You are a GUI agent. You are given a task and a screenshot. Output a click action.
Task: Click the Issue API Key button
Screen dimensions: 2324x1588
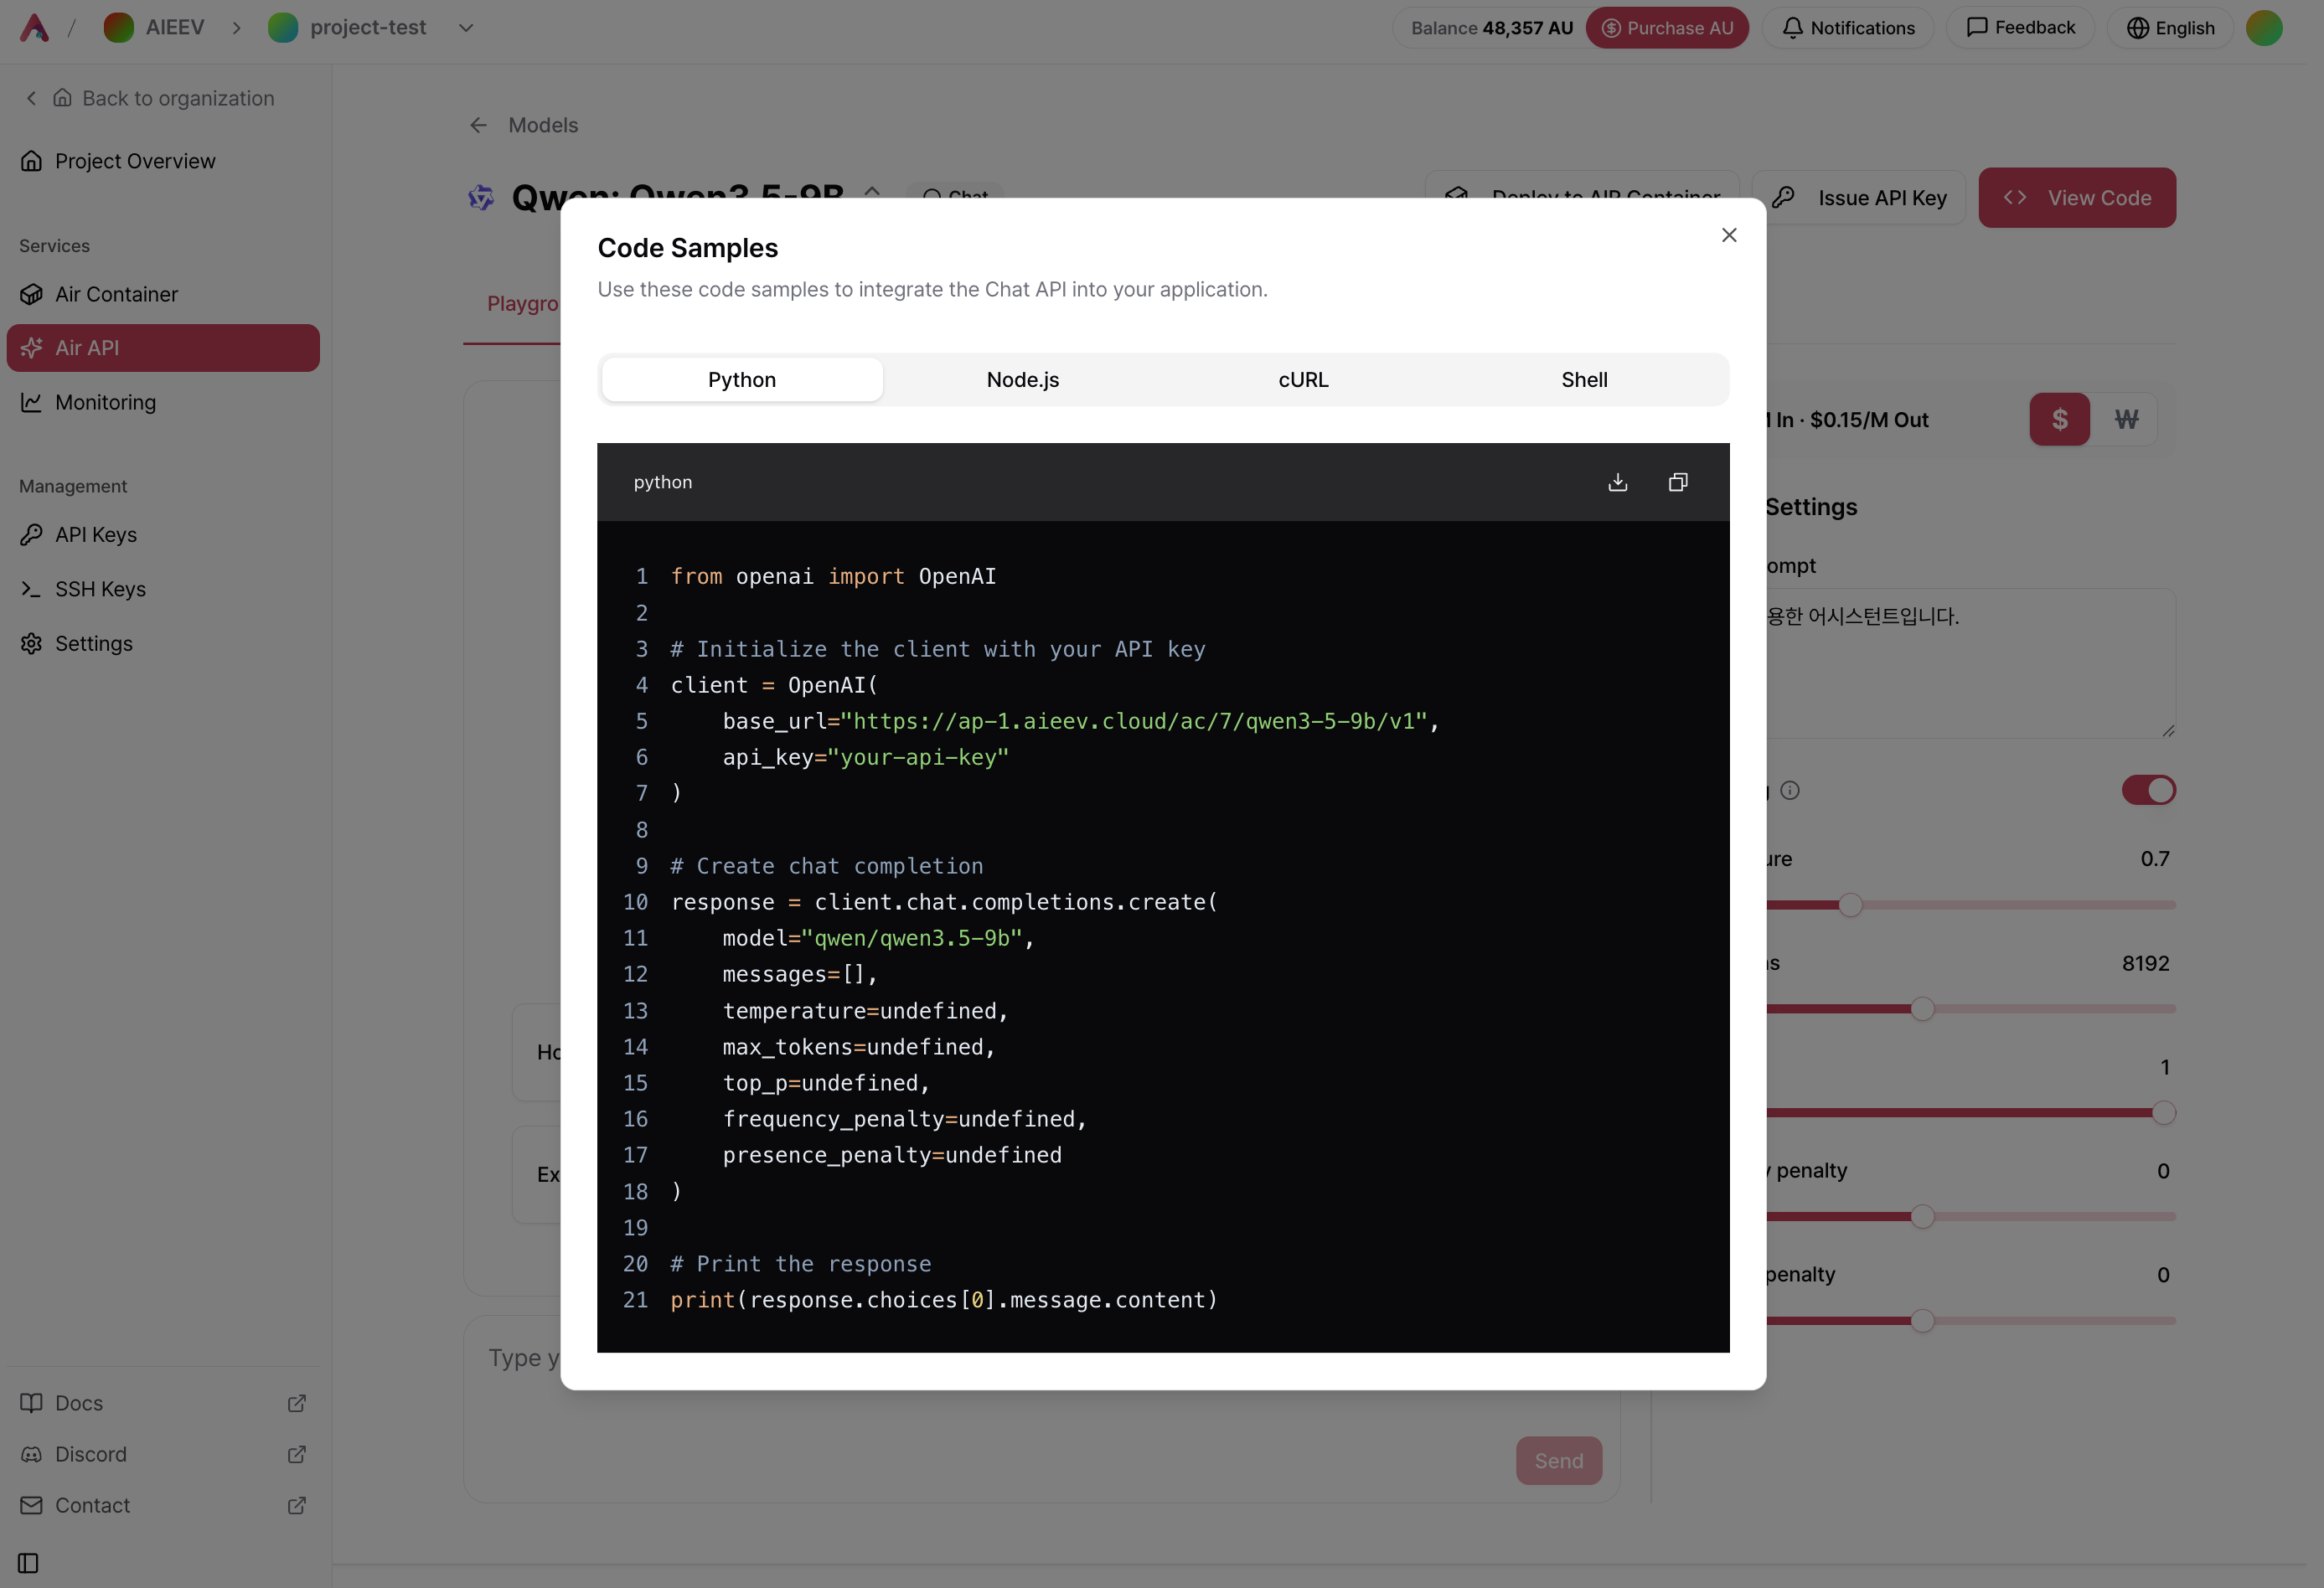[x=1860, y=198]
